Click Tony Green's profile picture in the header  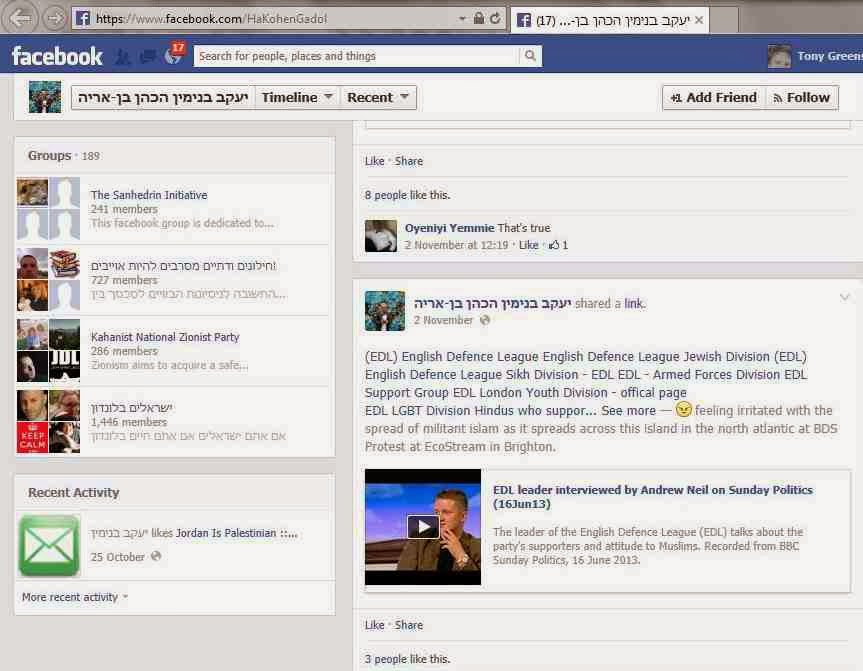point(779,56)
